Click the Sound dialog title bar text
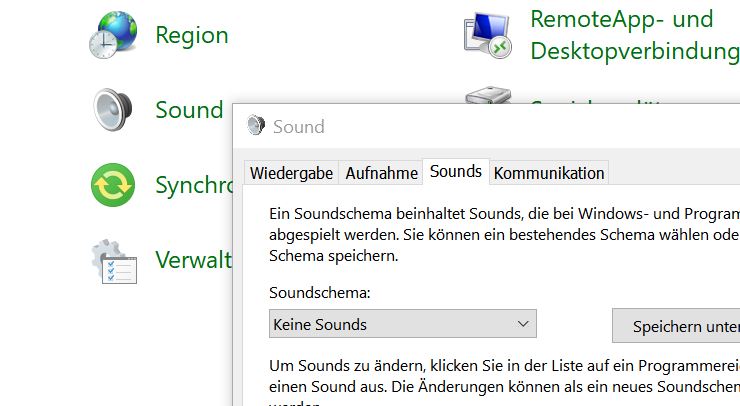 coord(298,126)
